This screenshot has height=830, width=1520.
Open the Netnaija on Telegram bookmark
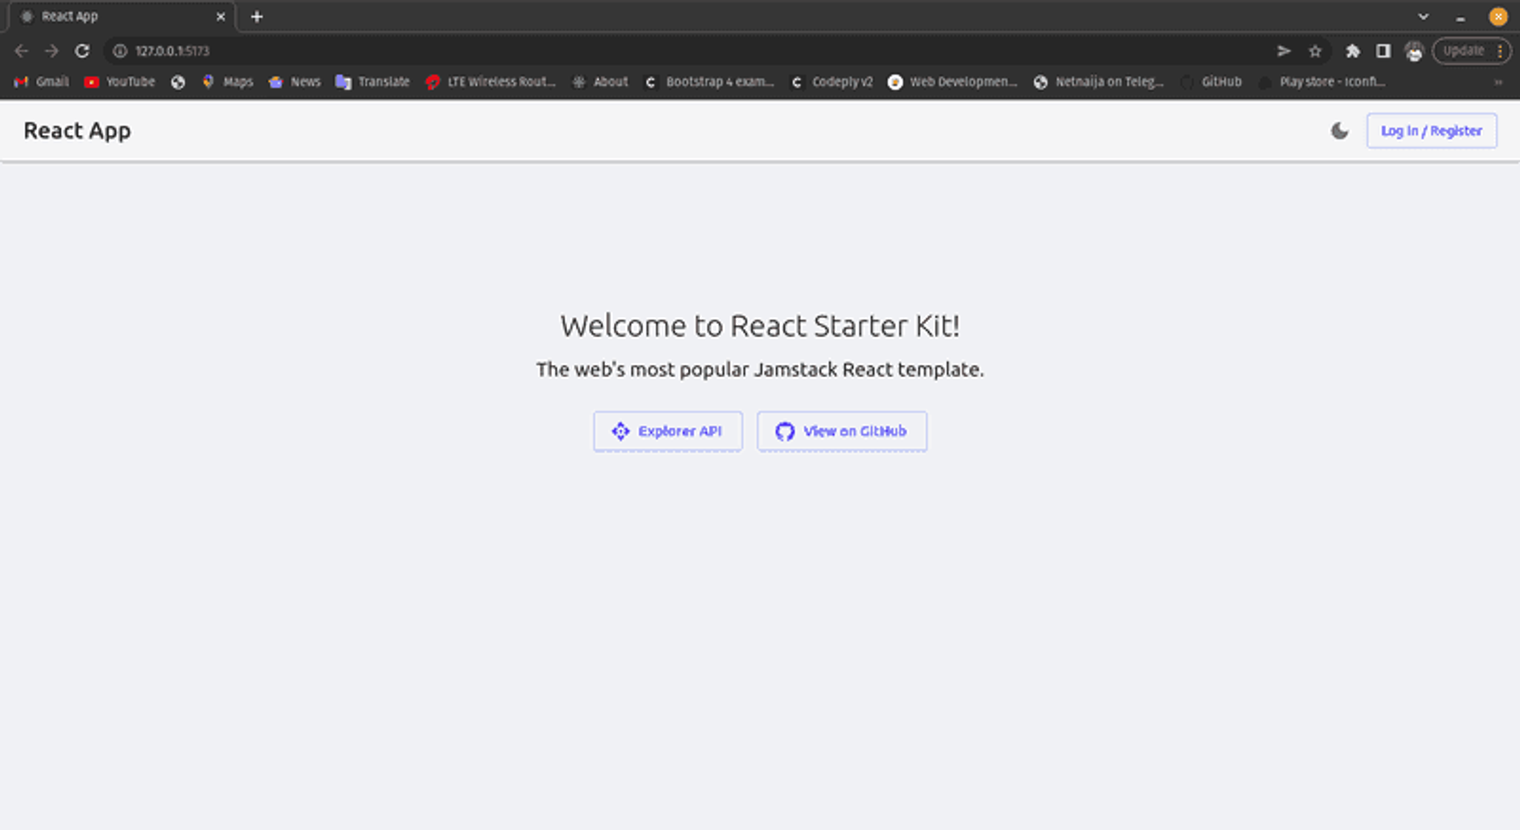tap(1099, 82)
